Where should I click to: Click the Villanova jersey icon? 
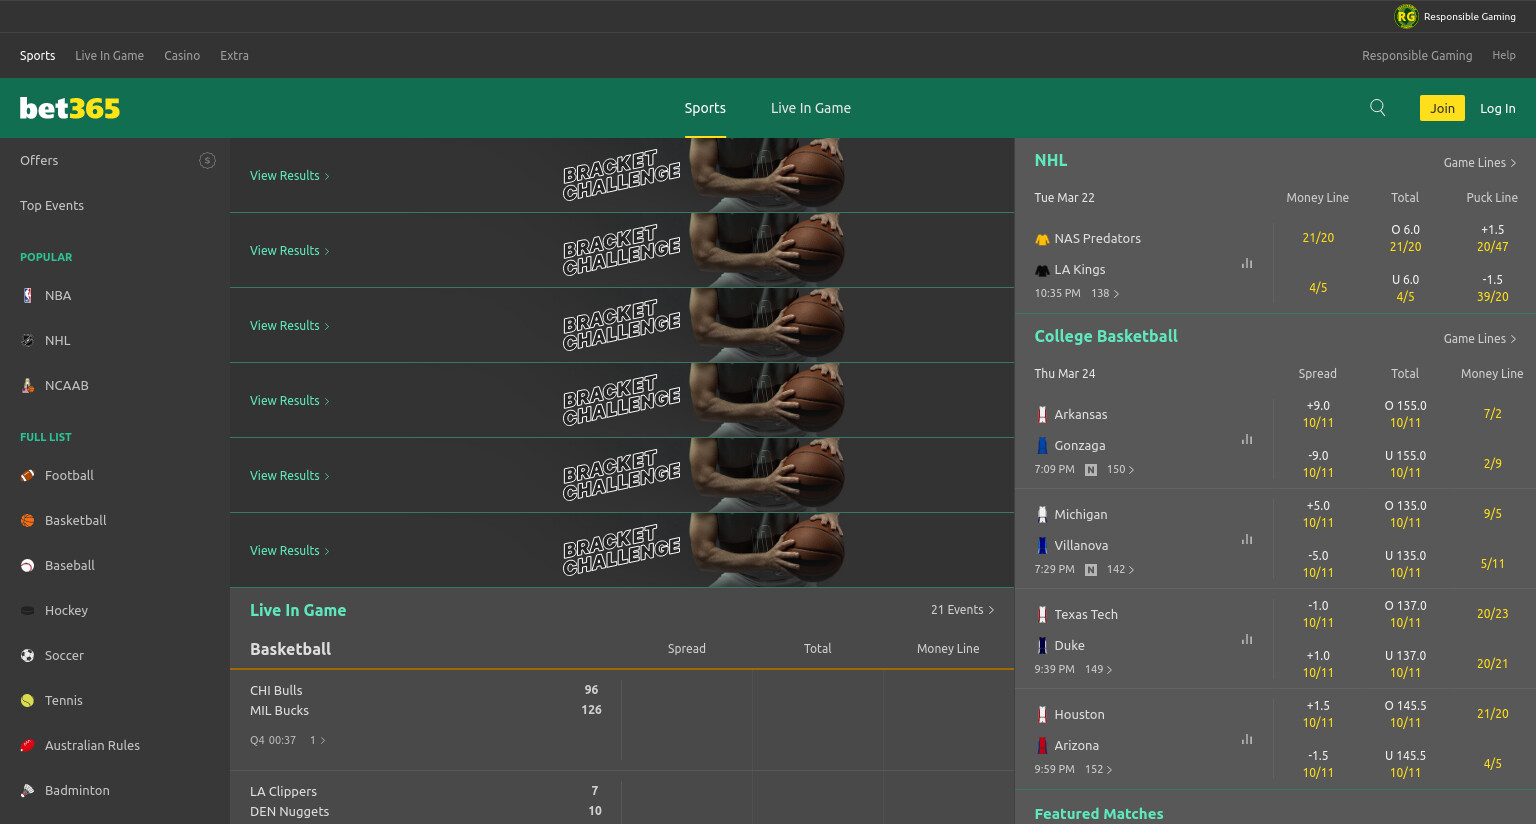coord(1042,545)
